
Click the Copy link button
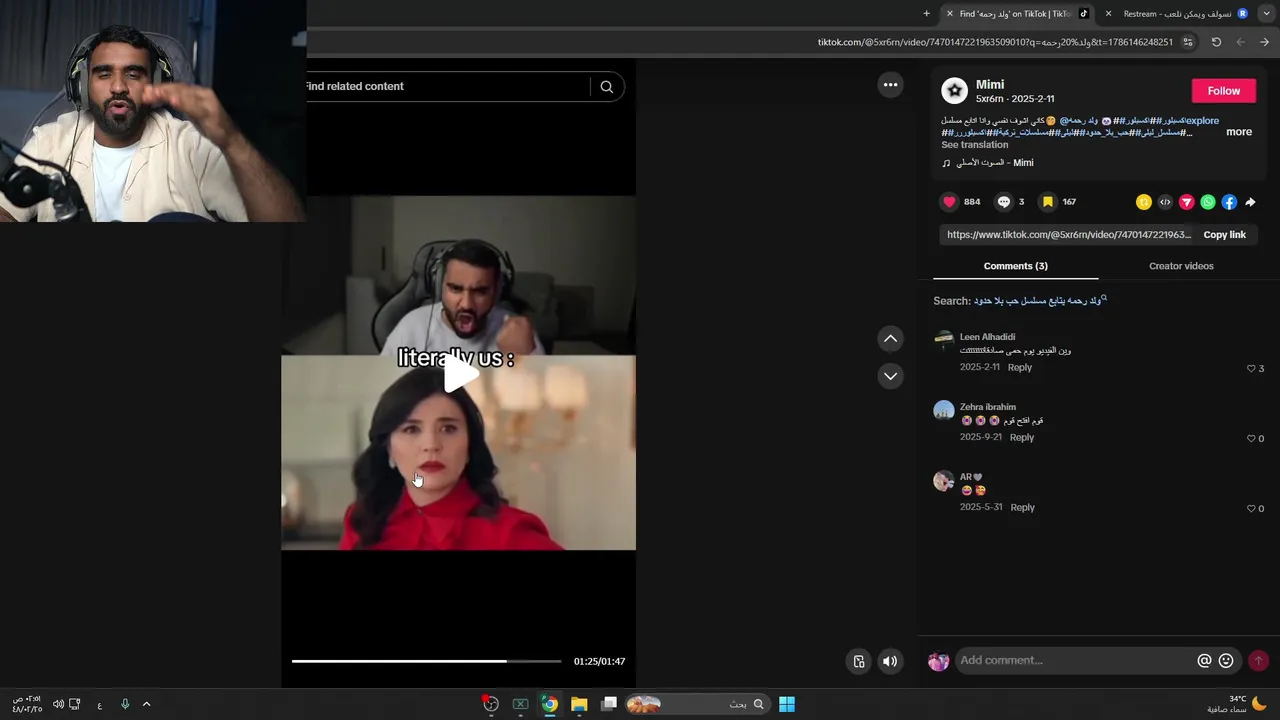[x=1225, y=235]
